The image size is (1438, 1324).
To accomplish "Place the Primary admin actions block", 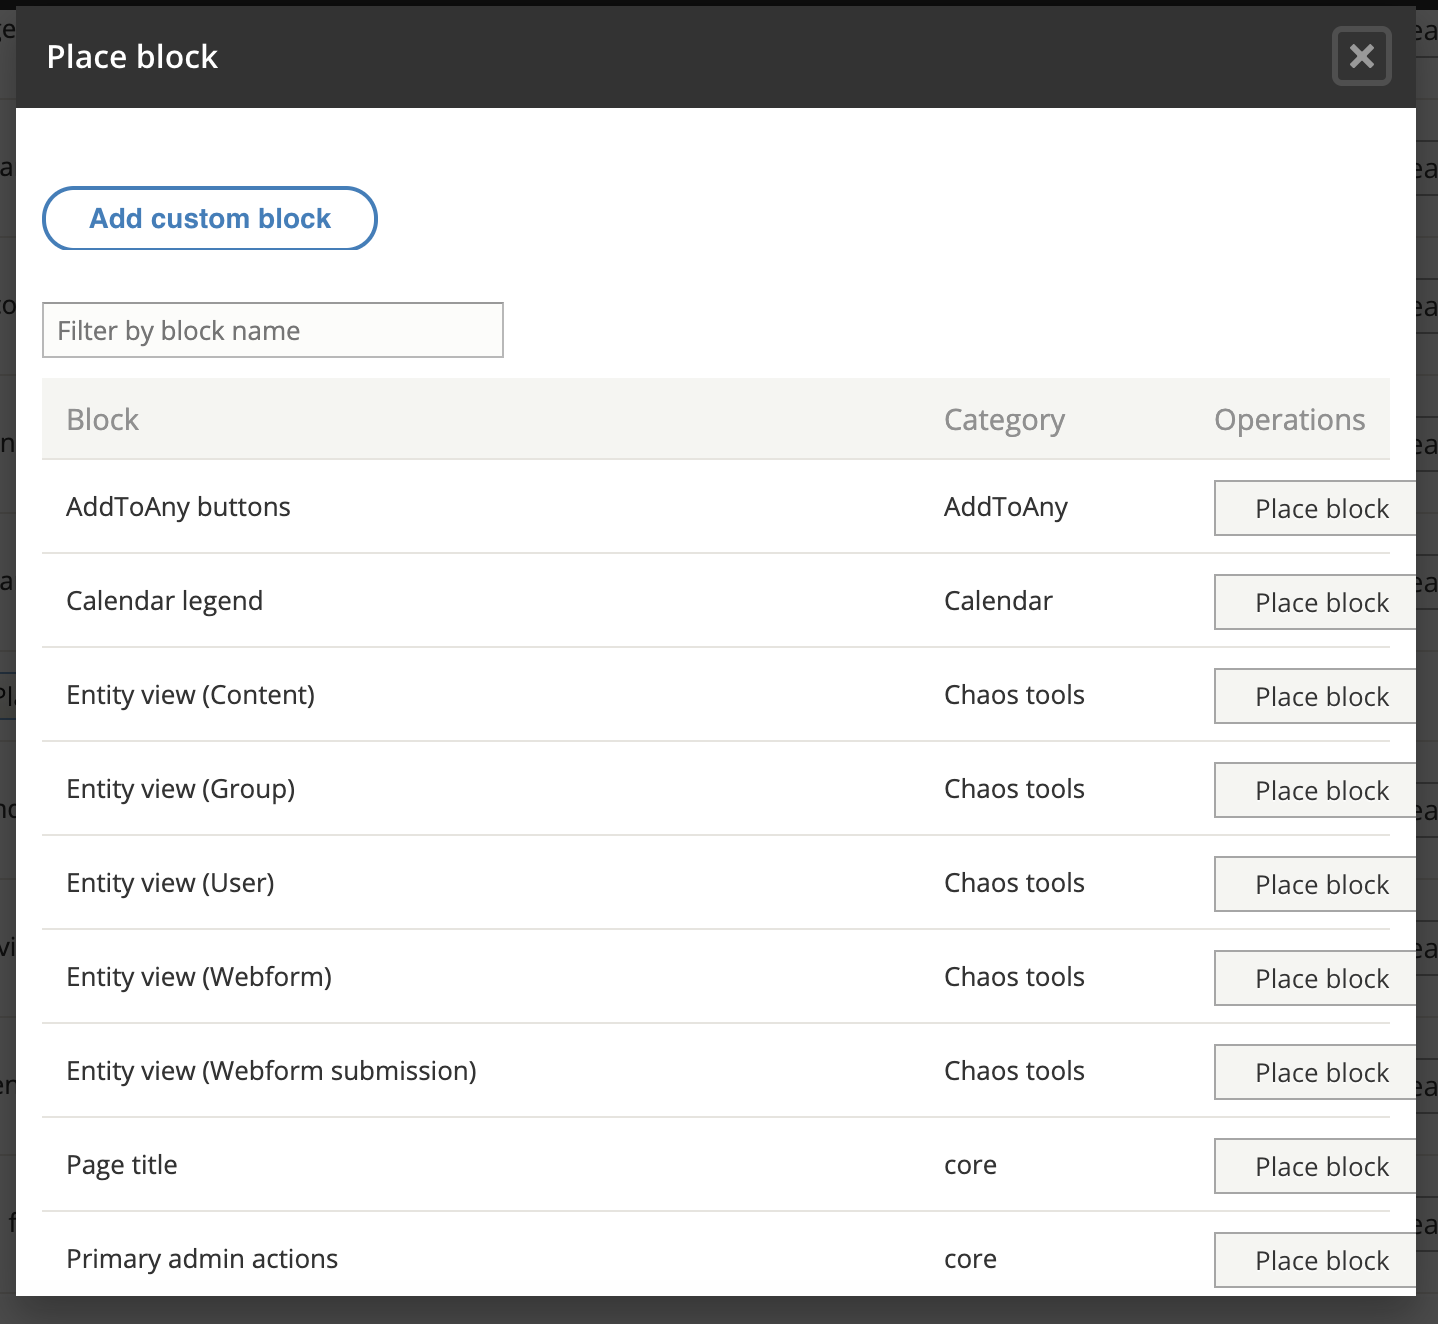I will pos(1315,1260).
